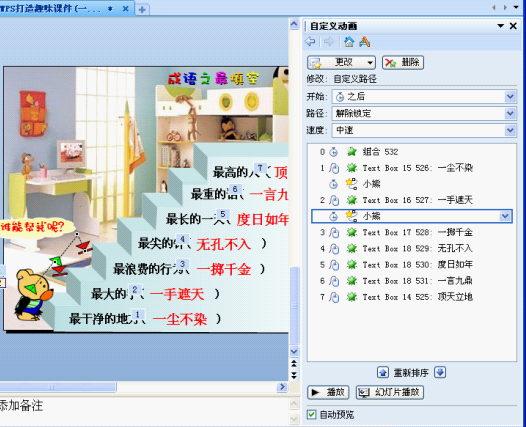This screenshot has width=526, height=427.
Task: Toggle the 自动预览 checkbox
Action: click(x=311, y=415)
